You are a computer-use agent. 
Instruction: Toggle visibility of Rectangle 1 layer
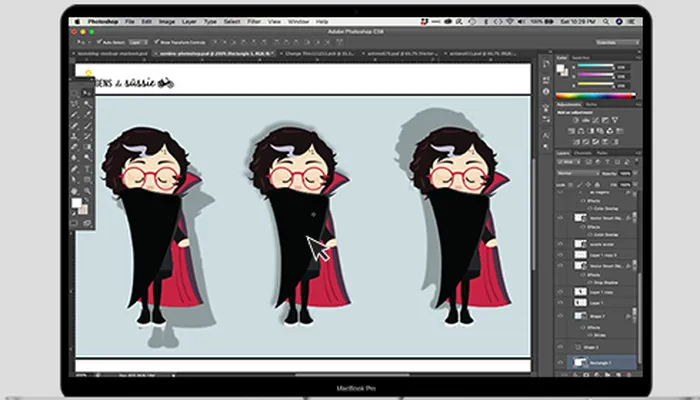pos(560,363)
